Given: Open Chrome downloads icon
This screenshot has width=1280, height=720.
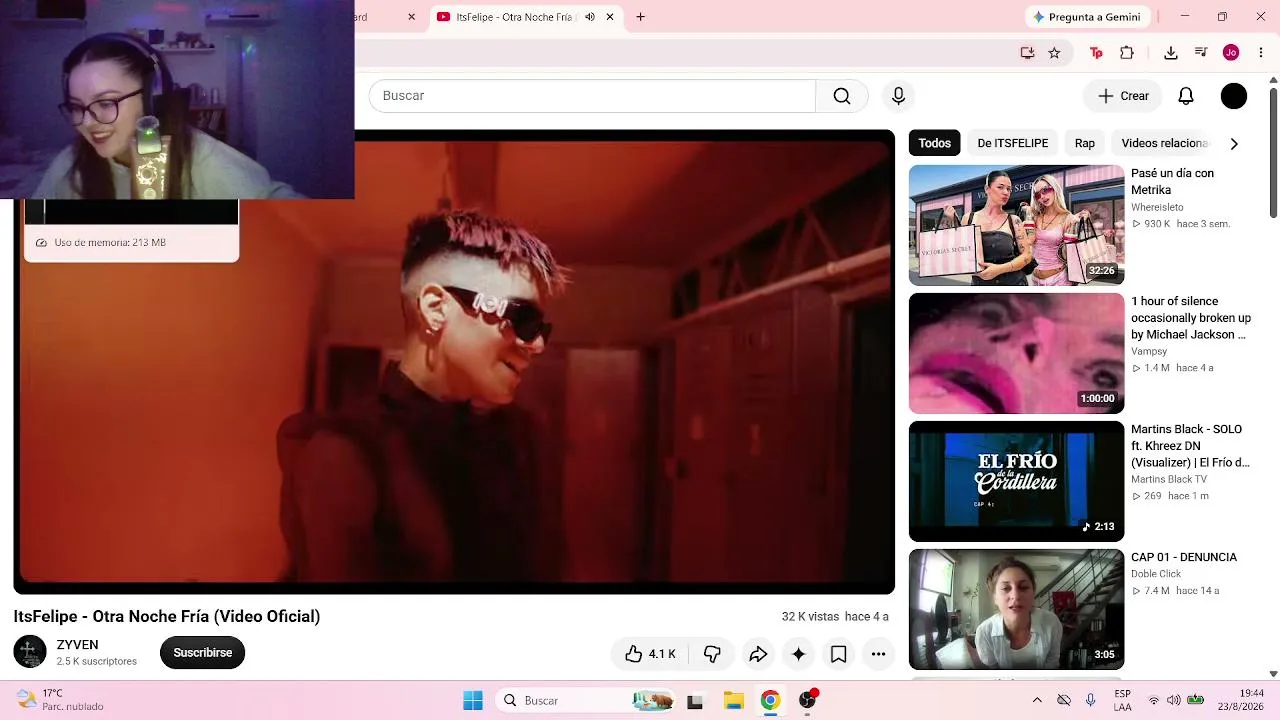Looking at the screenshot, I should pyautogui.click(x=1171, y=53).
